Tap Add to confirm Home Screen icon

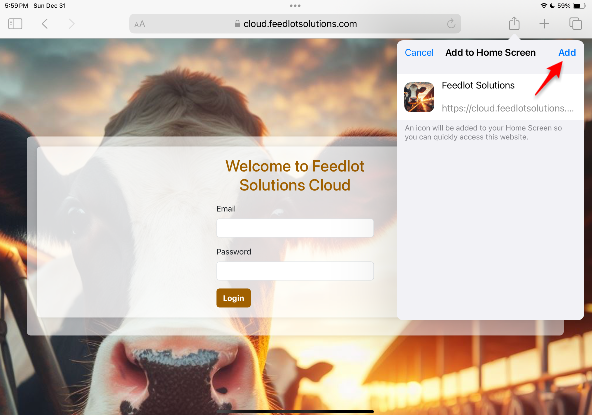pyautogui.click(x=567, y=52)
